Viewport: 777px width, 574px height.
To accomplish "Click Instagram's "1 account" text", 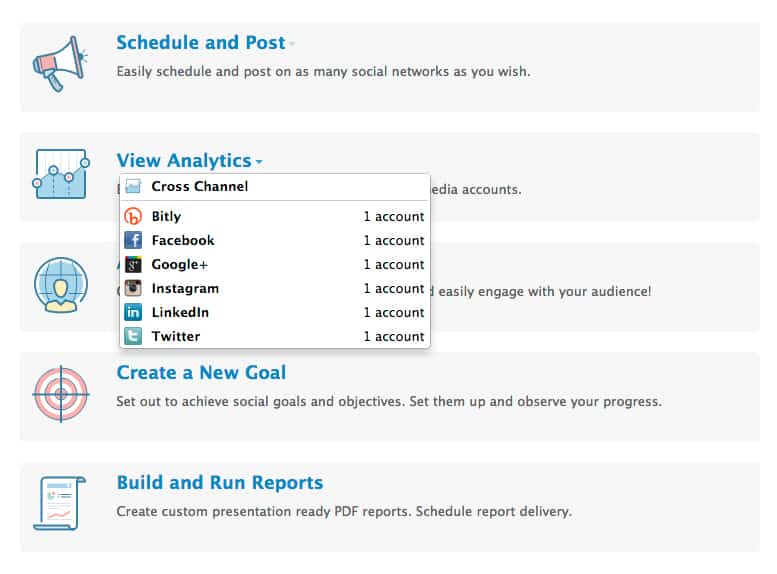I will 394,288.
